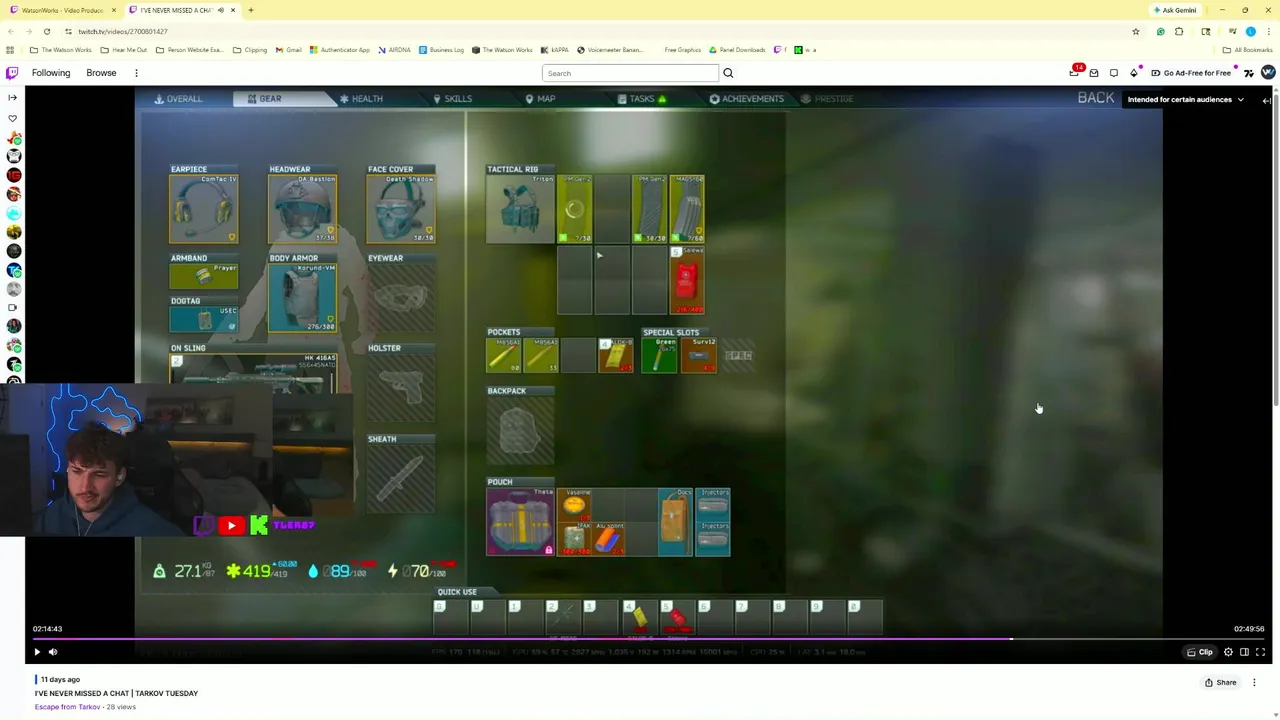
Task: Open the Business Log bookmark
Action: (x=441, y=50)
